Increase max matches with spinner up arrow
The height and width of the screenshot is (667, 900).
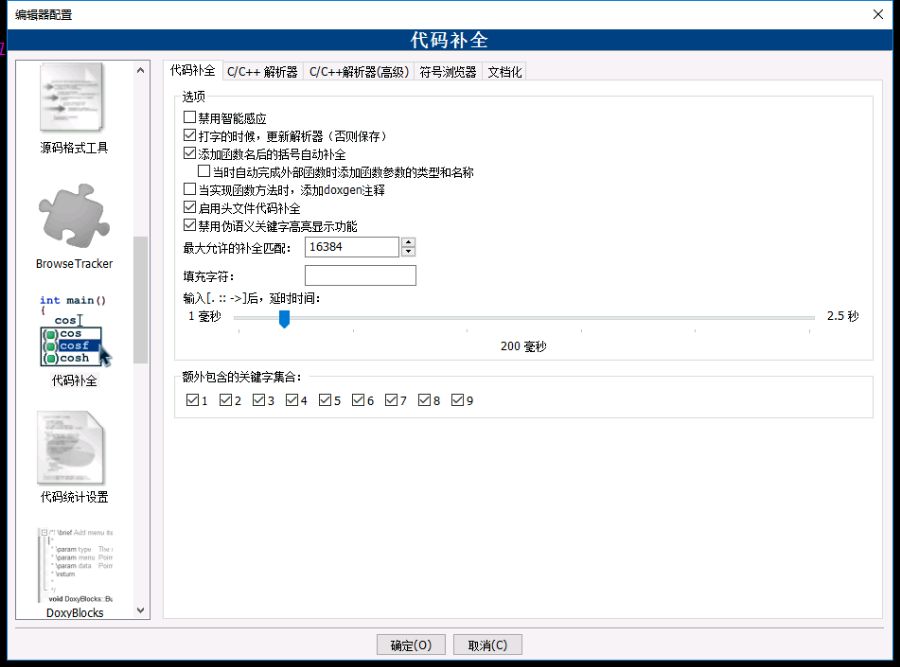(x=408, y=242)
